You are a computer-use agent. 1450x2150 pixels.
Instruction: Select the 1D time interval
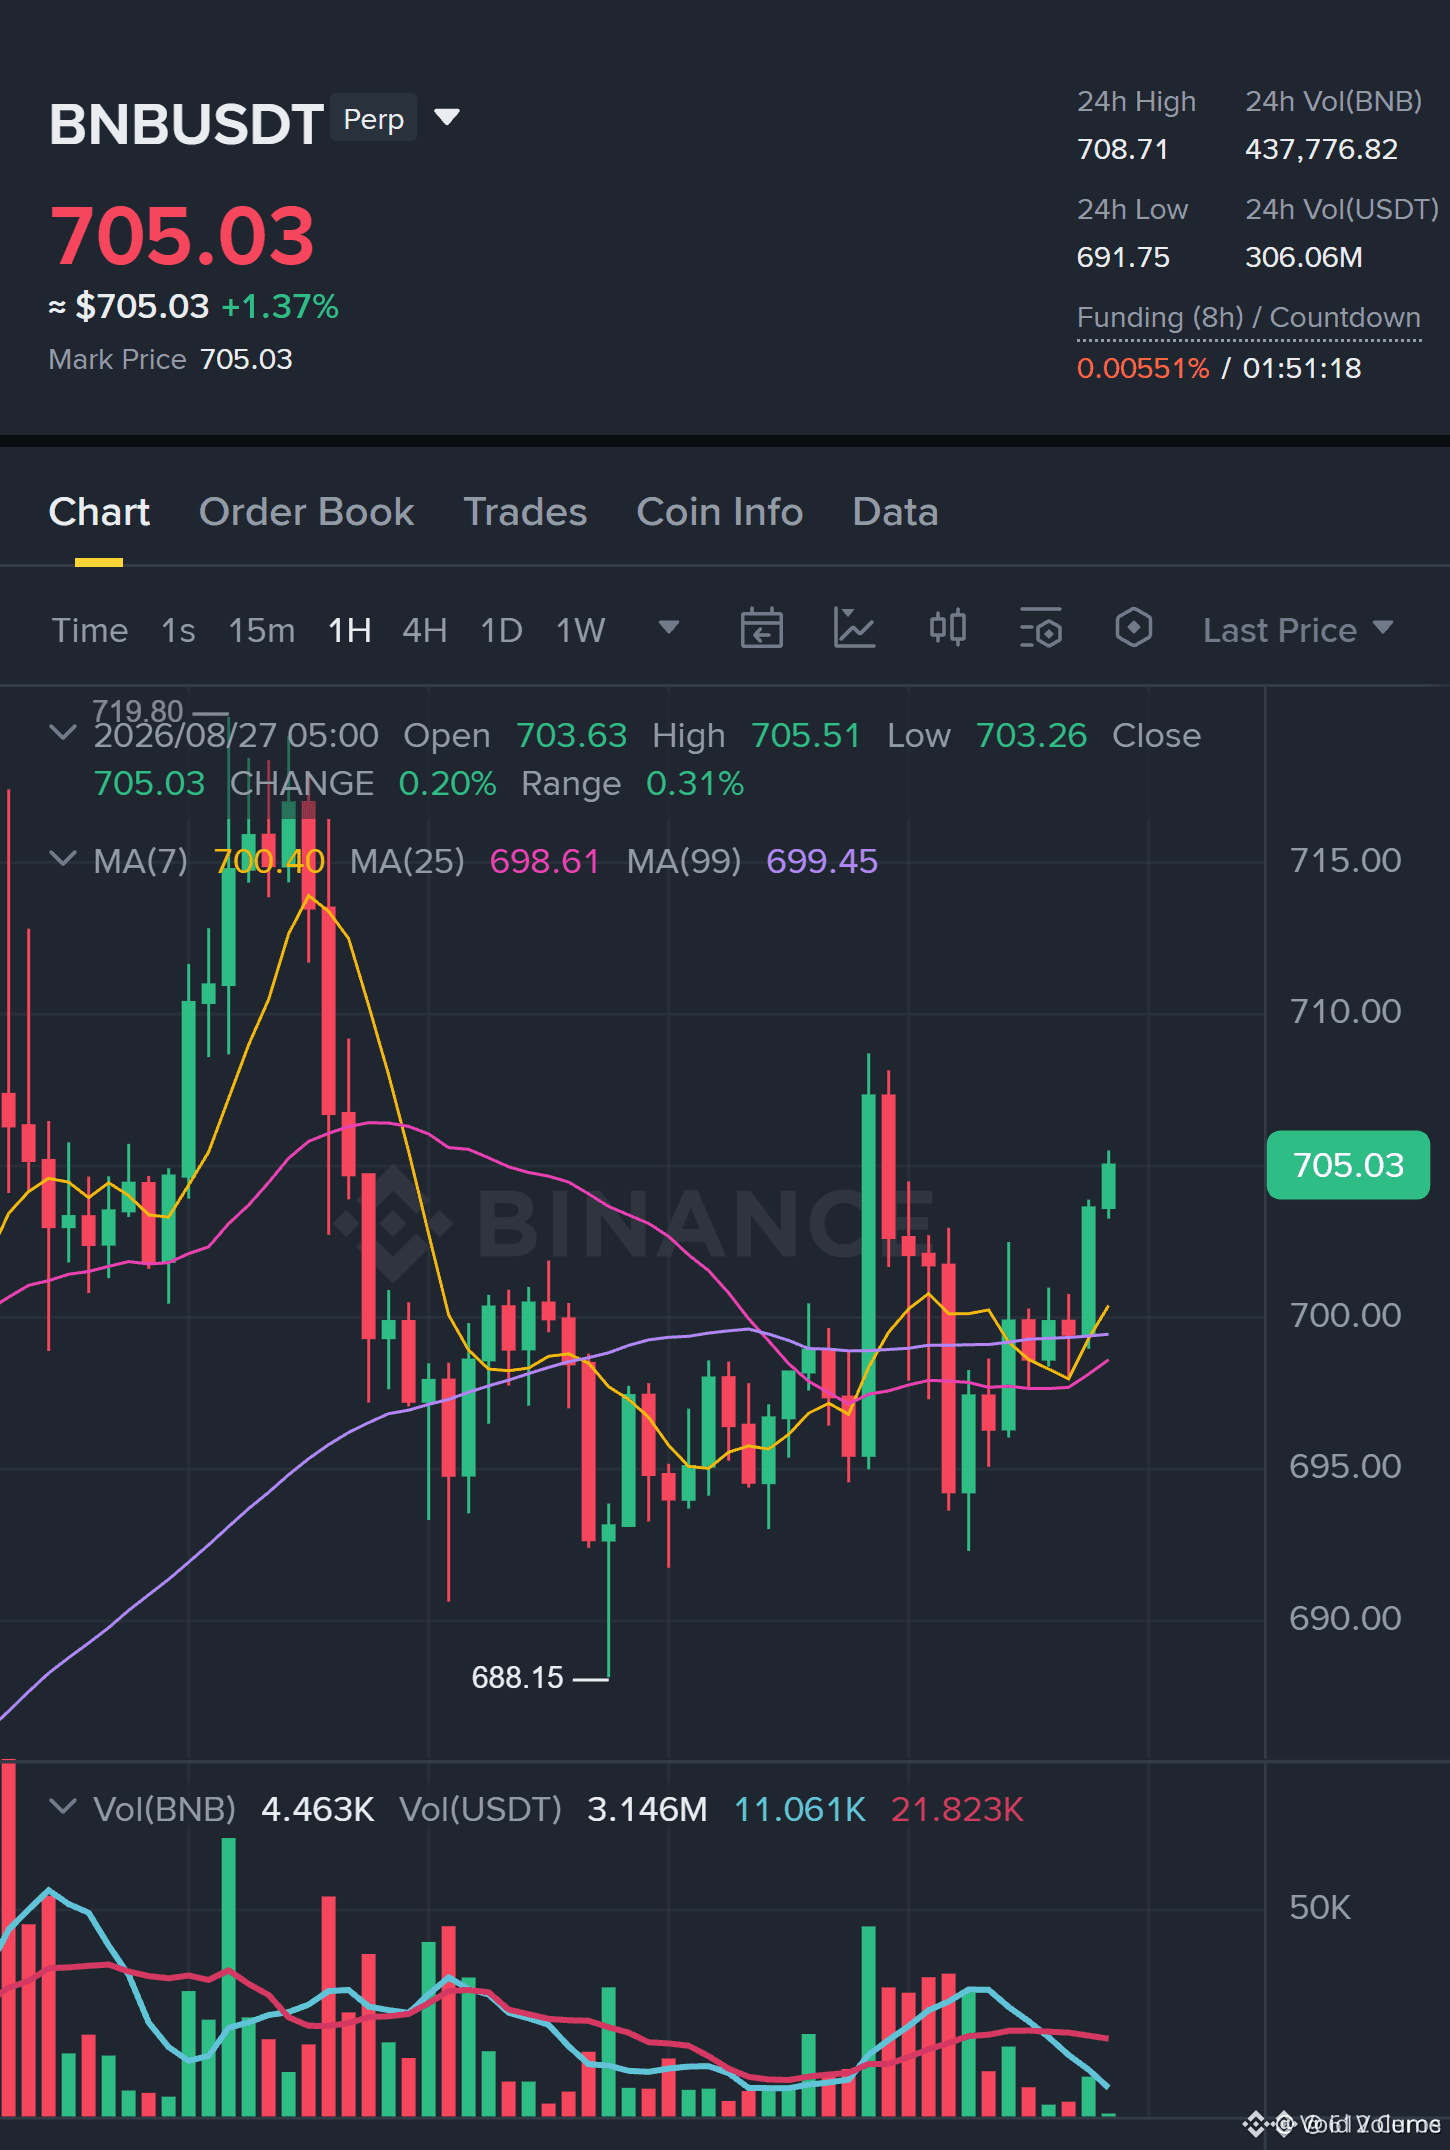(x=502, y=630)
